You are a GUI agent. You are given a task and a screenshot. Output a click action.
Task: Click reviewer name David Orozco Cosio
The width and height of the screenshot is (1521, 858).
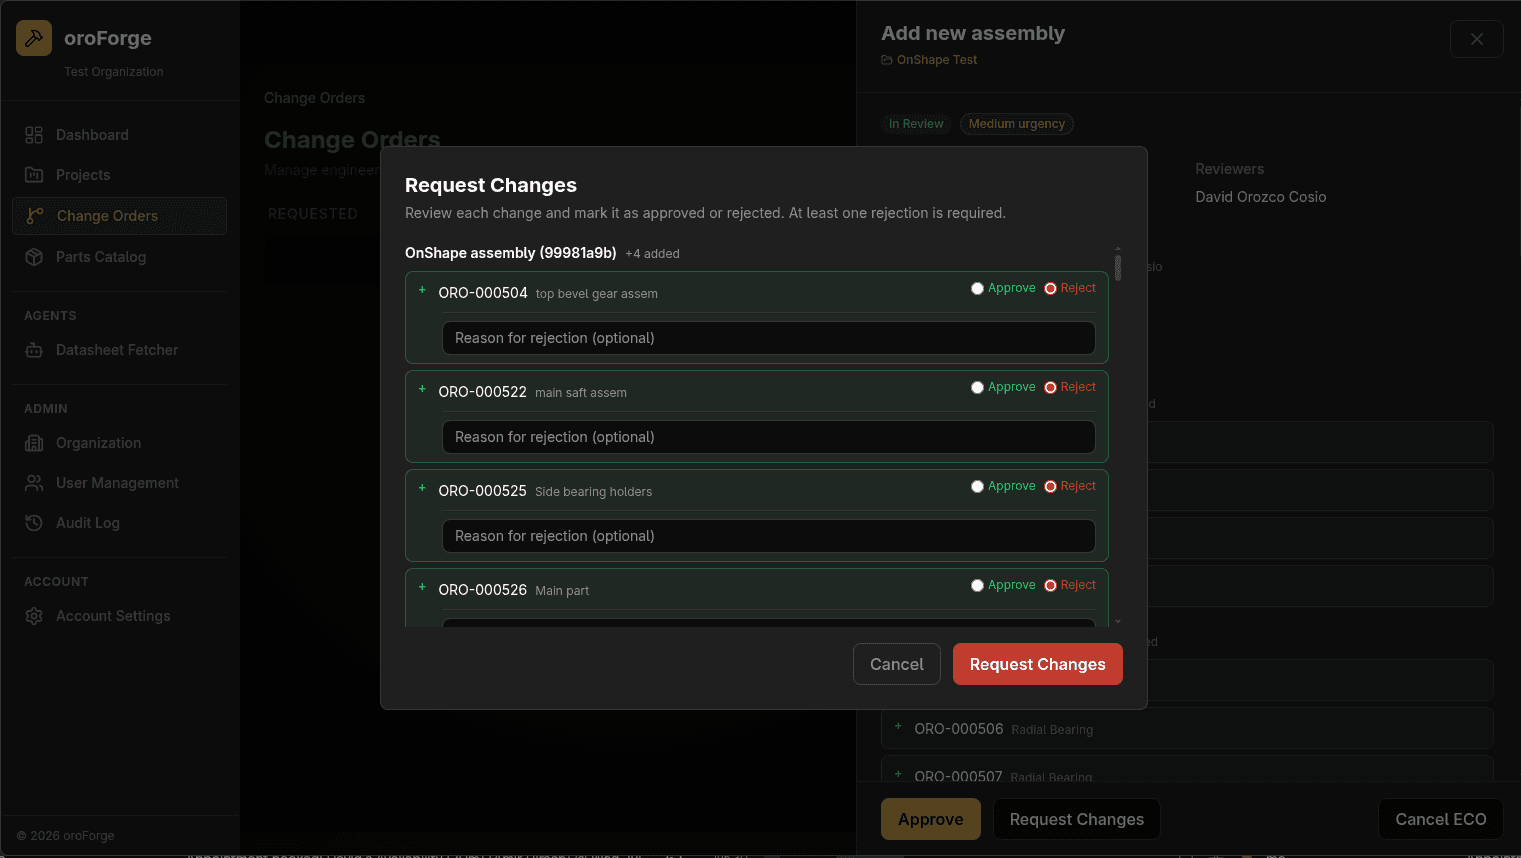(1261, 197)
